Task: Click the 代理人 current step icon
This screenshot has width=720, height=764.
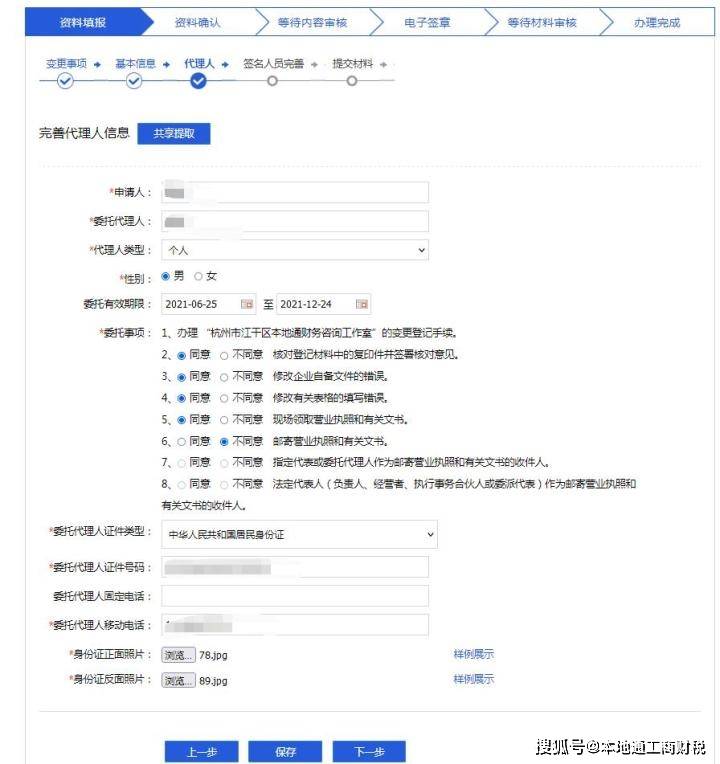Action: (198, 82)
